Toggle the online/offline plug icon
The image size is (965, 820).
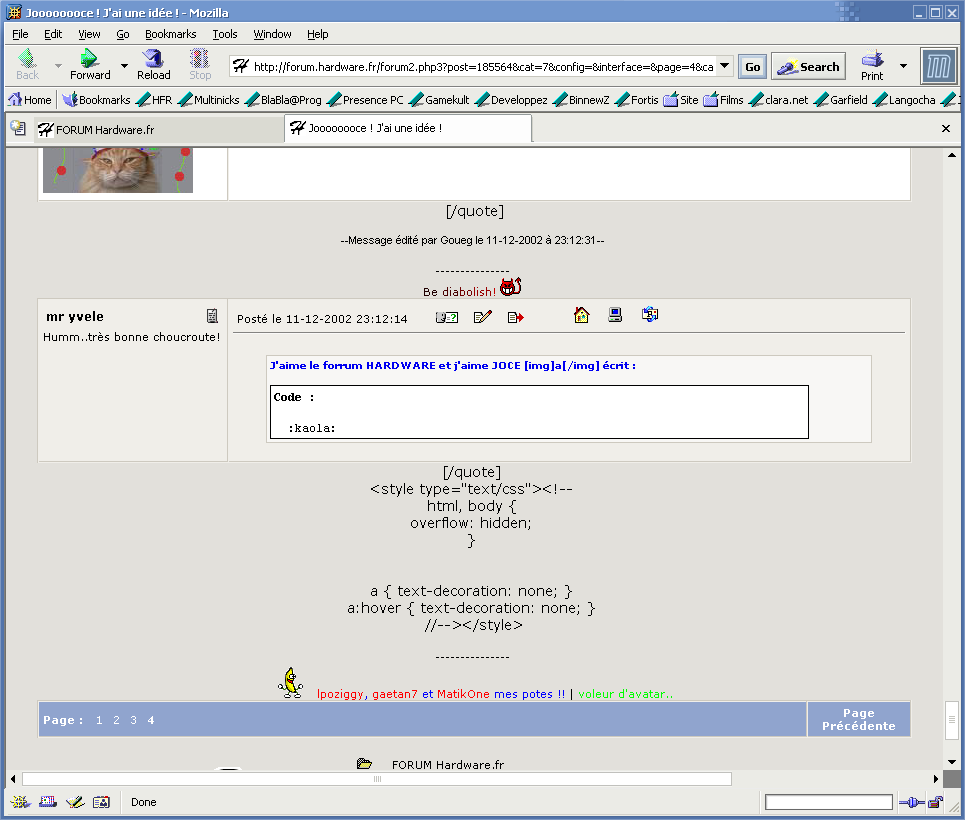click(910, 802)
